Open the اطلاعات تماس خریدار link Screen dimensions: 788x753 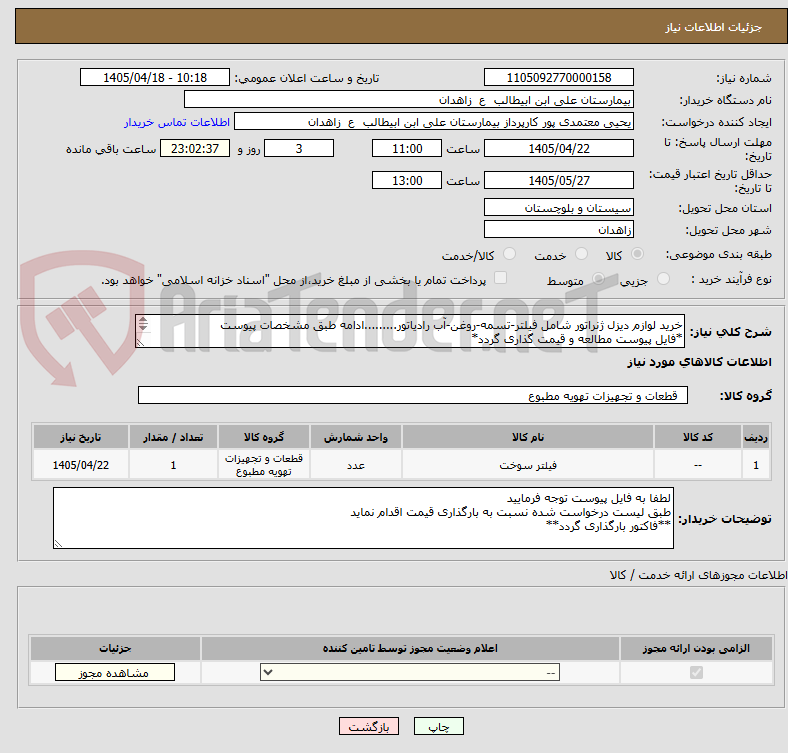click(177, 122)
